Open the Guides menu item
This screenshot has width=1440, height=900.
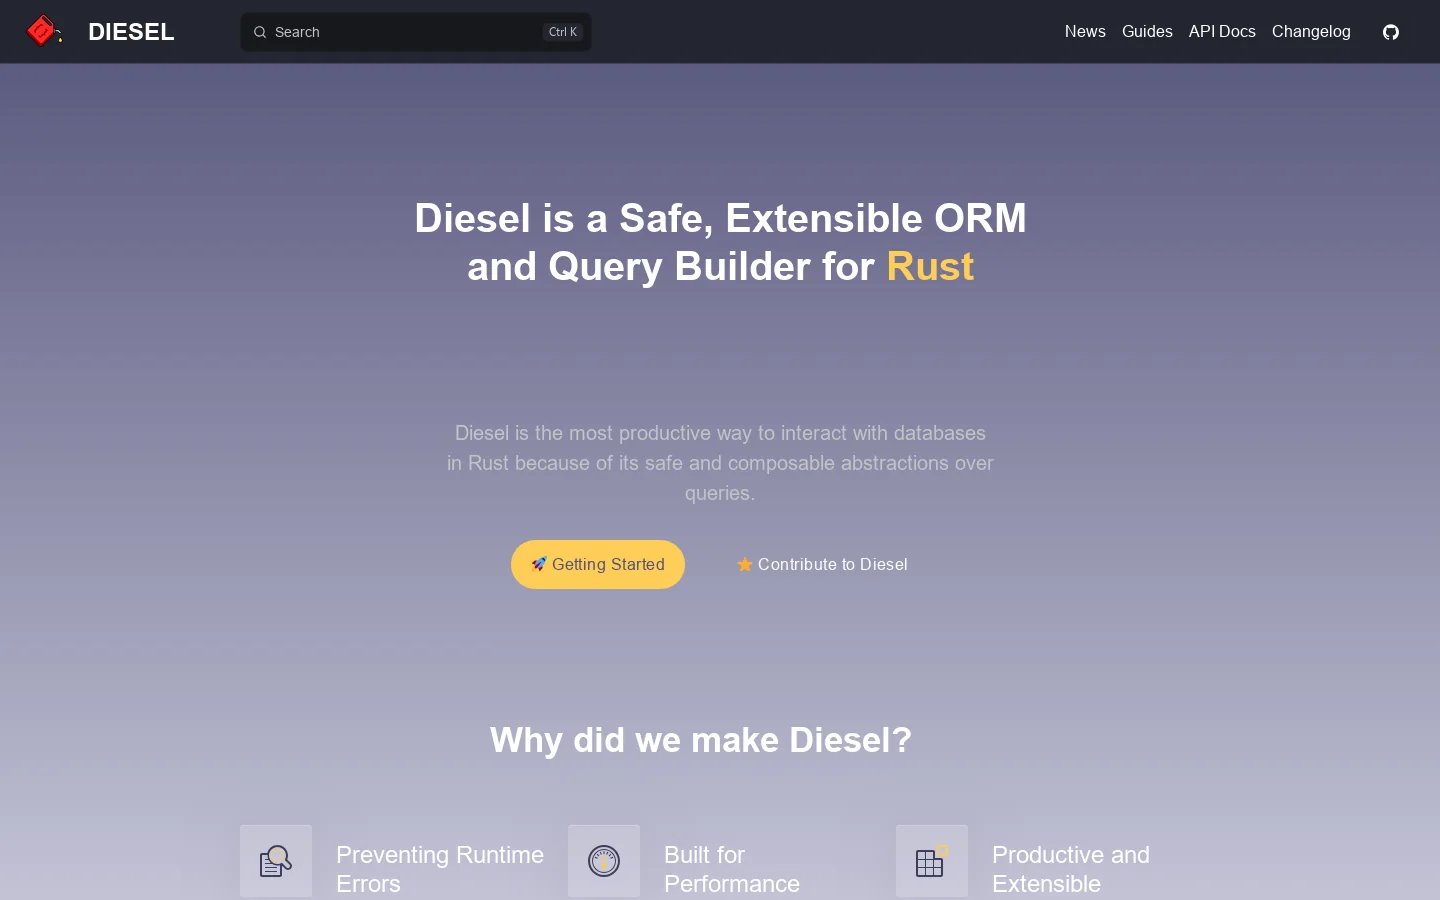(1147, 32)
